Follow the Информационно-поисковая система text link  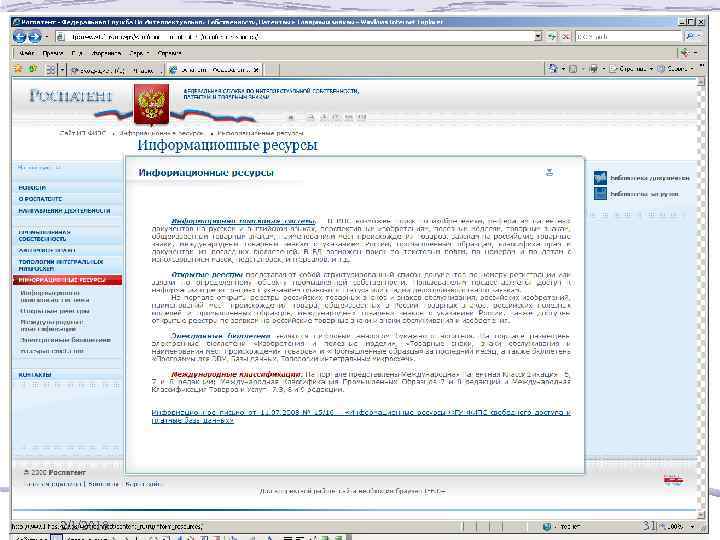[243, 221]
